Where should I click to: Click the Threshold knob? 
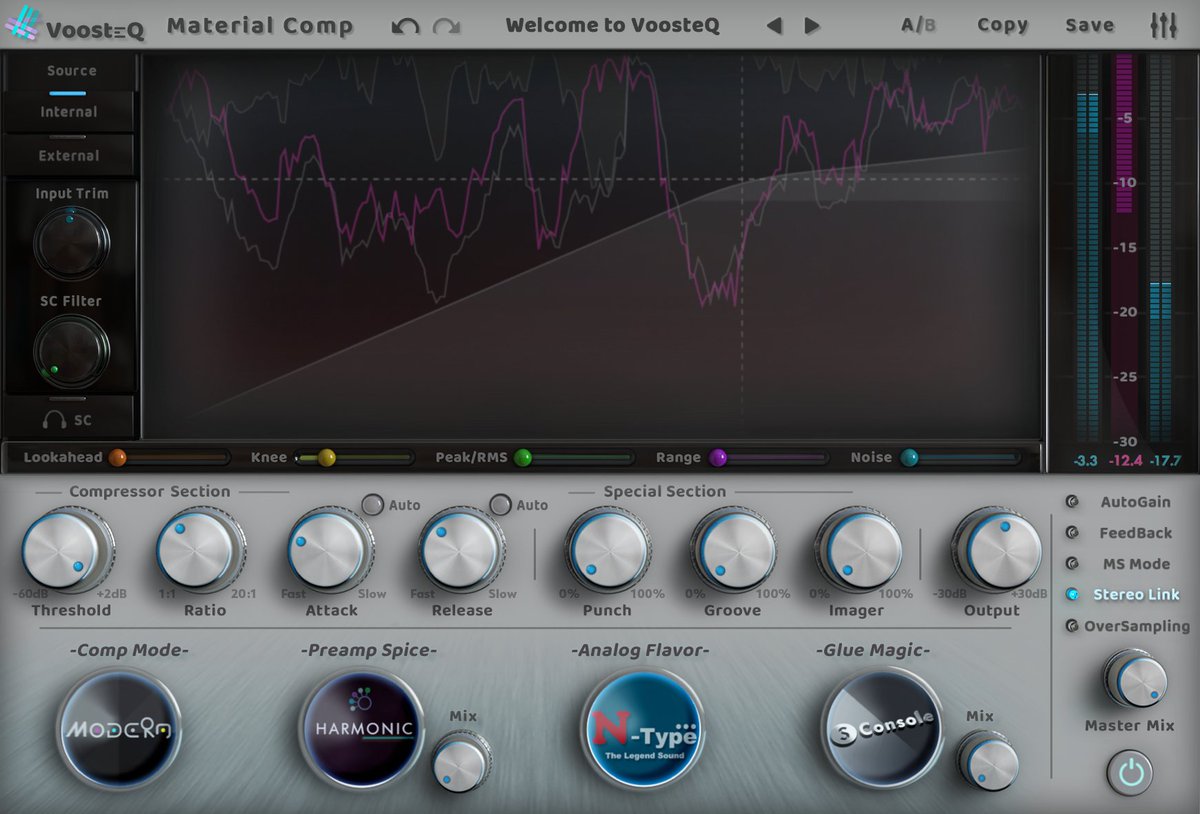coord(67,551)
